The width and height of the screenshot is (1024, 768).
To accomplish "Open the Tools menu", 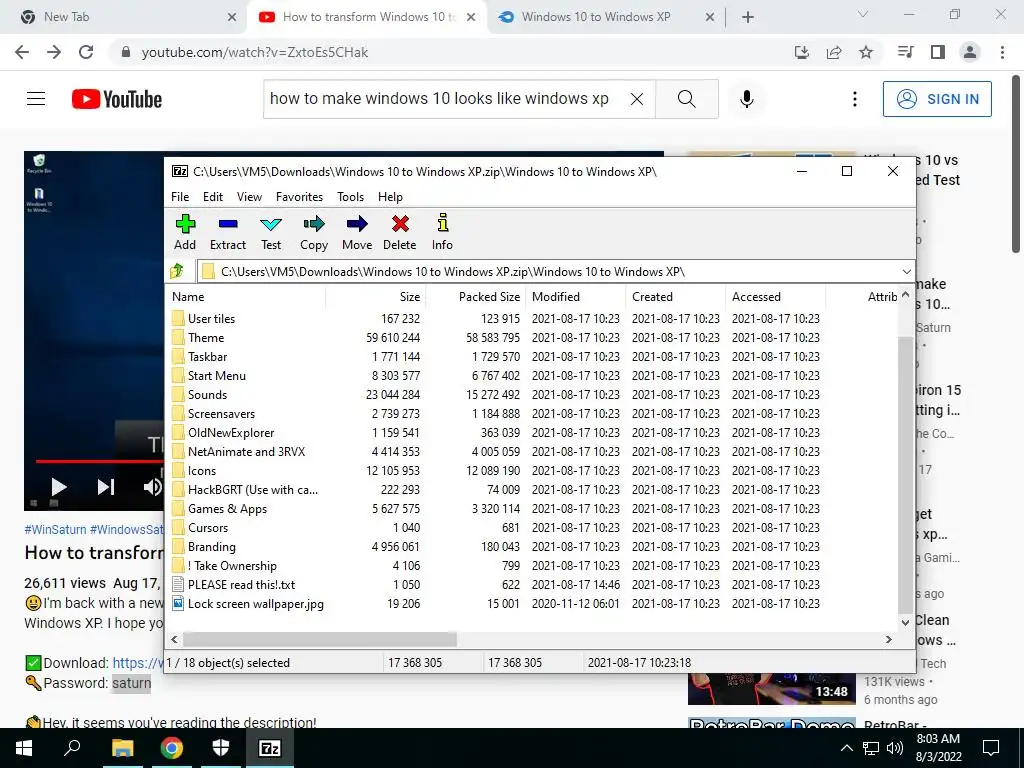I will tap(350, 197).
